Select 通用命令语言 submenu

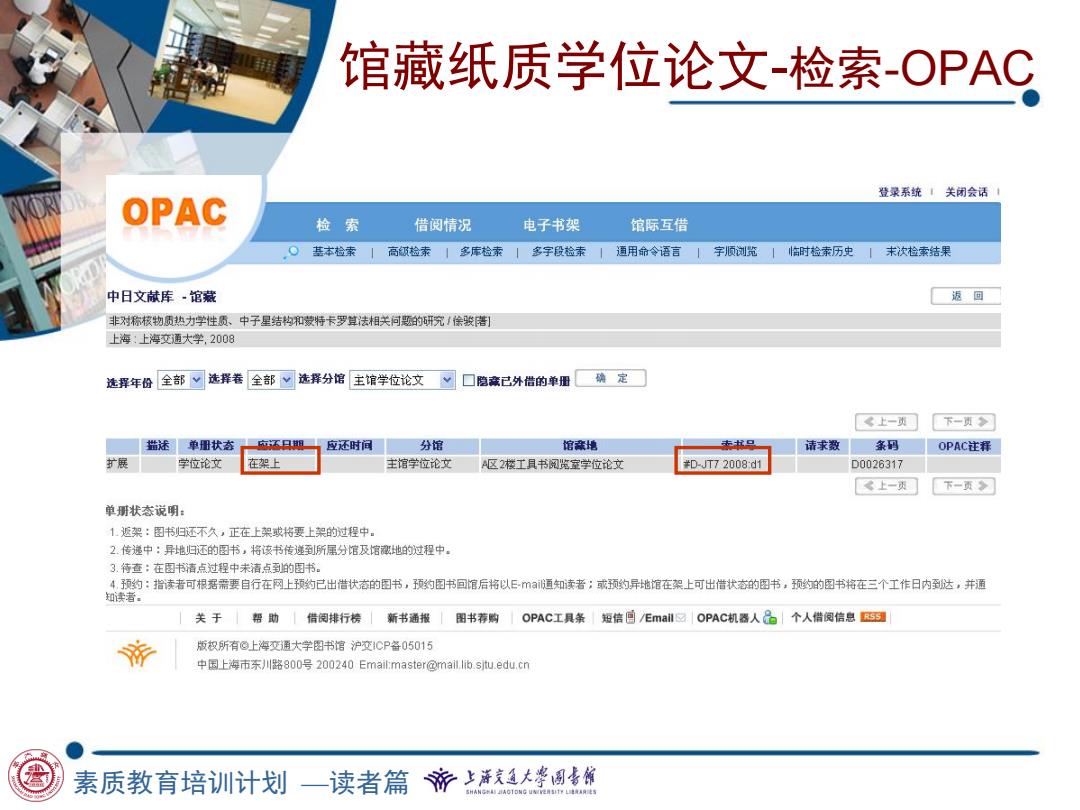coord(648,251)
